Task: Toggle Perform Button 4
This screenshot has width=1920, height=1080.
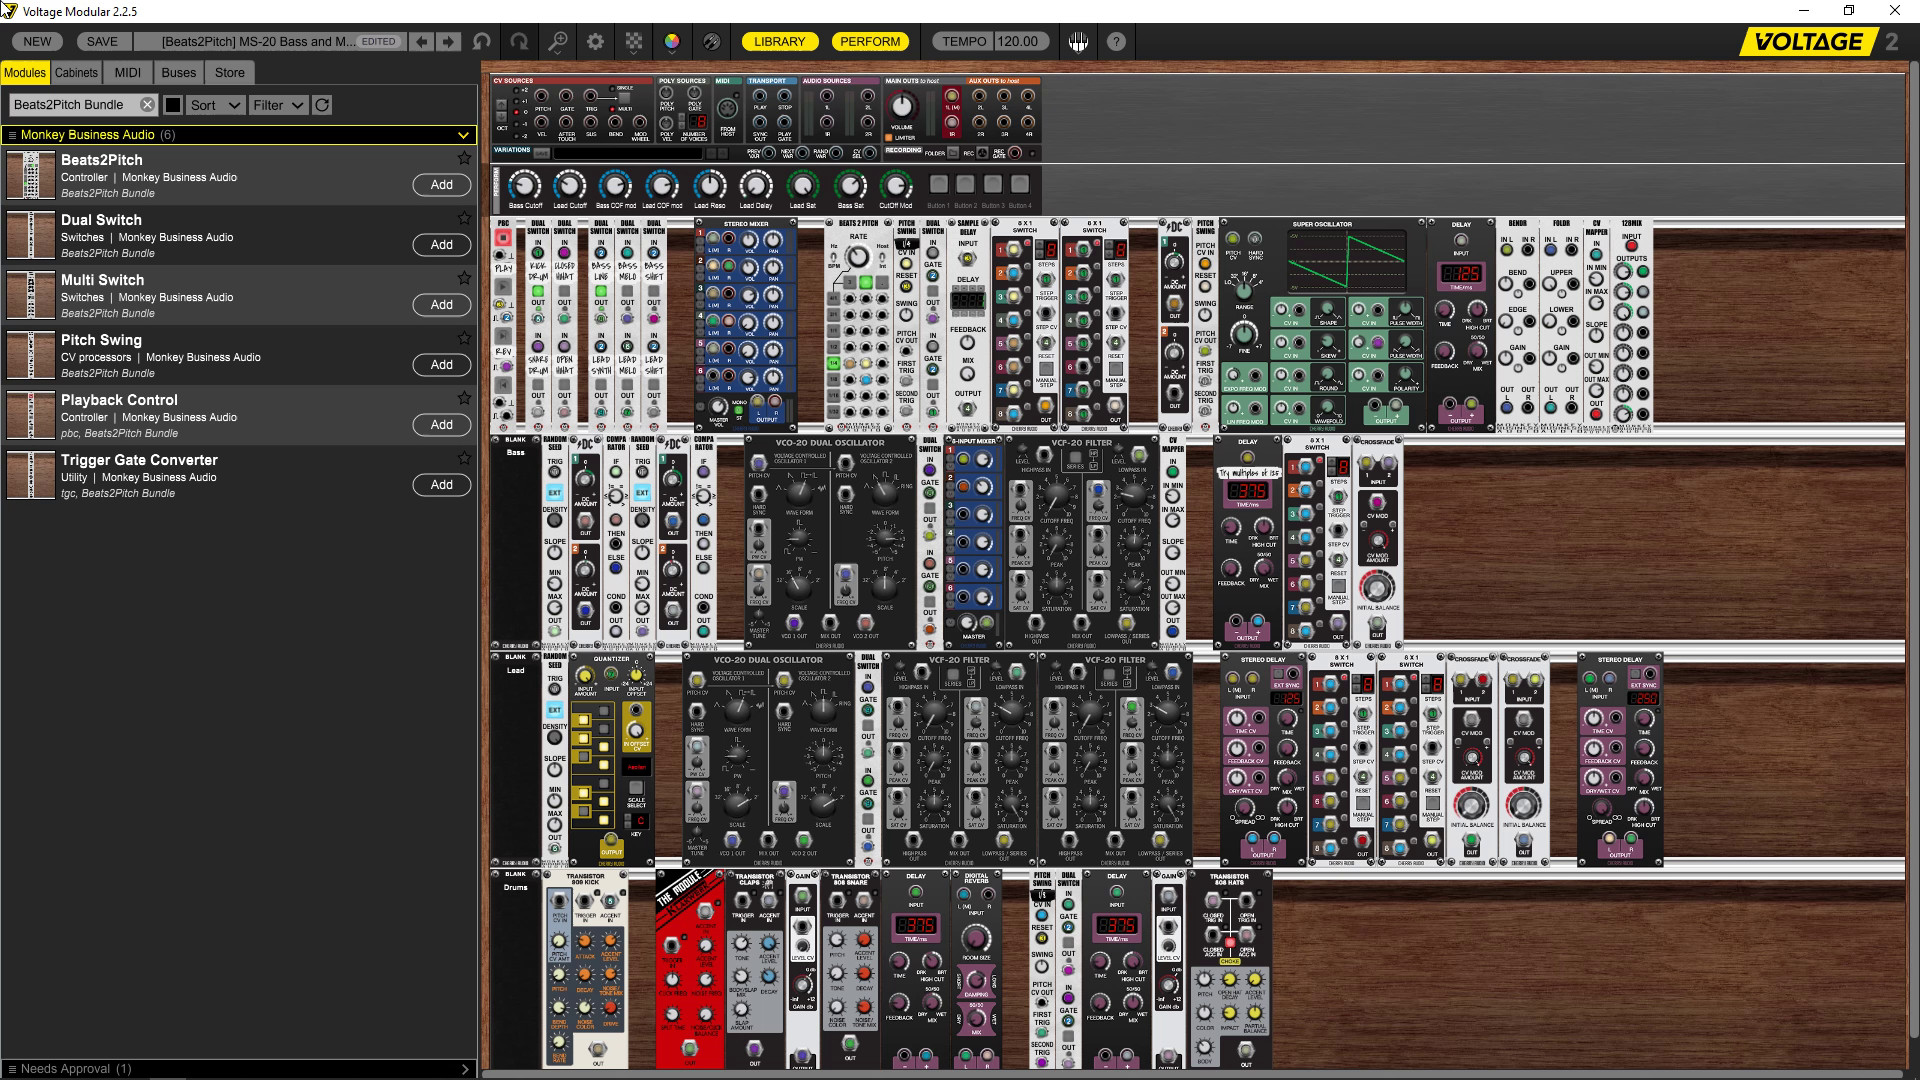Action: [x=1019, y=184]
